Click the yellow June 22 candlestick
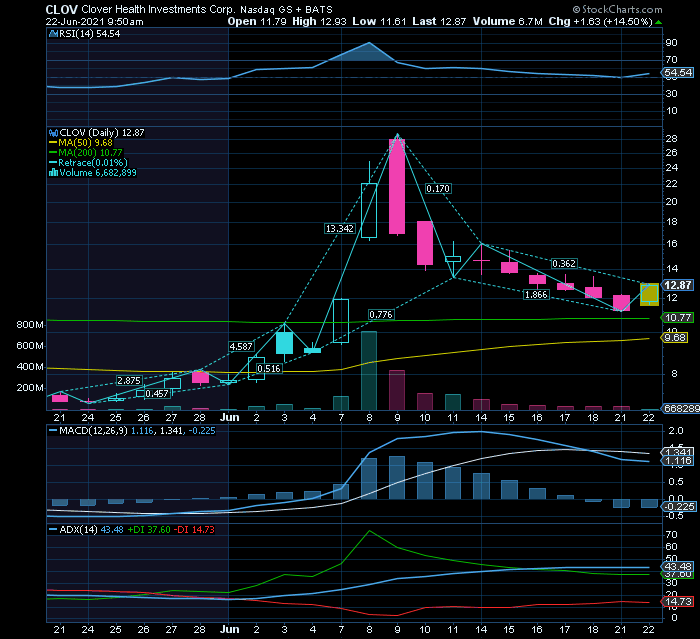Image resolution: width=700 pixels, height=639 pixels. [x=649, y=295]
